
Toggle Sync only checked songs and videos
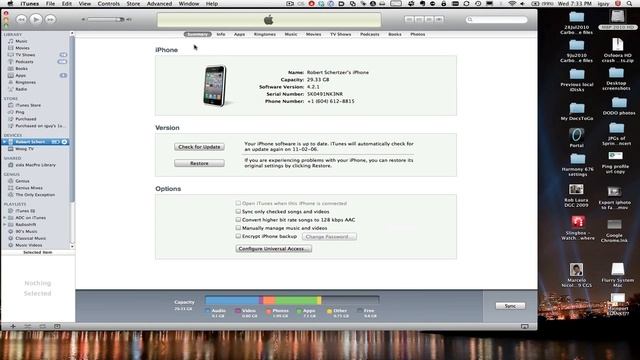(238, 211)
